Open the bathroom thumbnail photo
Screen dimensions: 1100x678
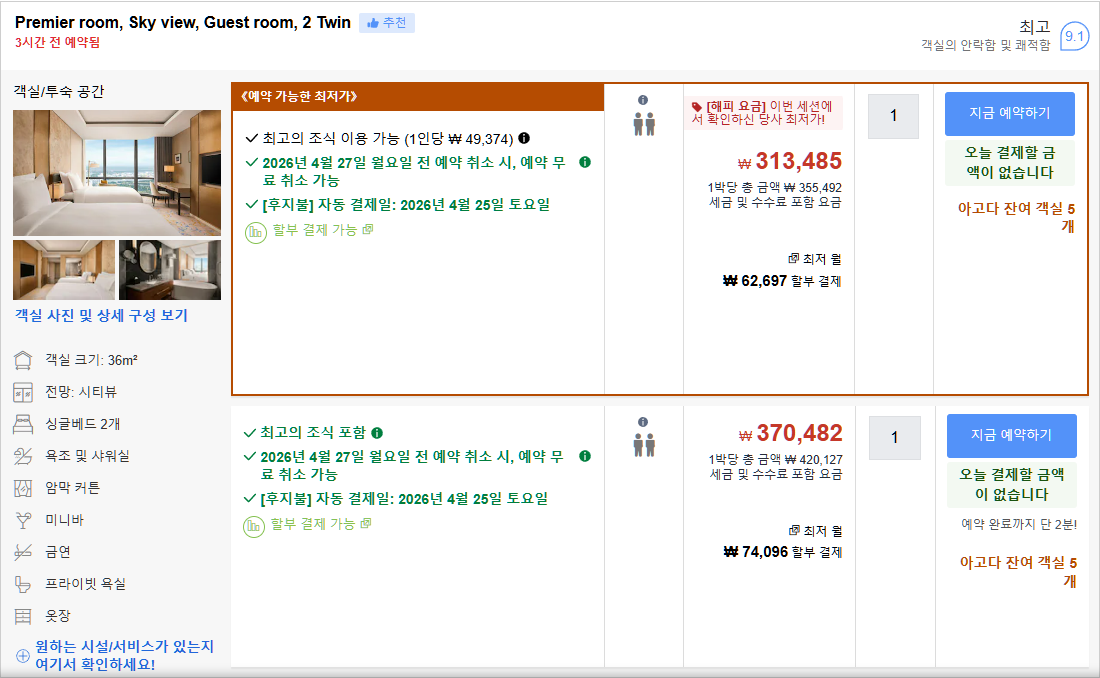point(170,270)
